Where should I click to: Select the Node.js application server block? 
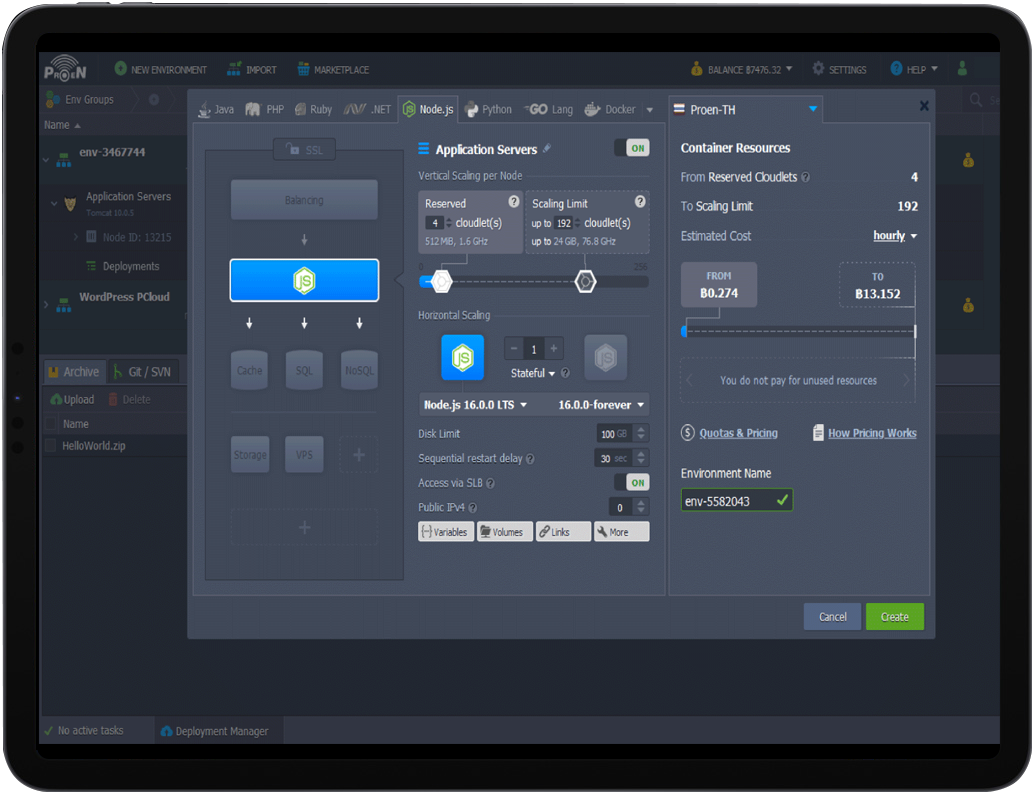tap(304, 280)
